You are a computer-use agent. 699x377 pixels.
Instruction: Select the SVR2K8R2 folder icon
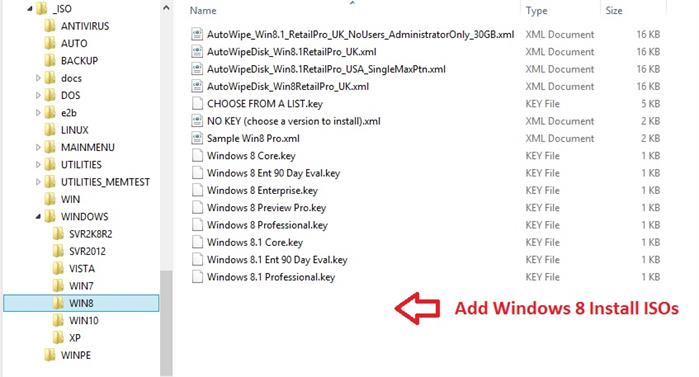click(58, 234)
